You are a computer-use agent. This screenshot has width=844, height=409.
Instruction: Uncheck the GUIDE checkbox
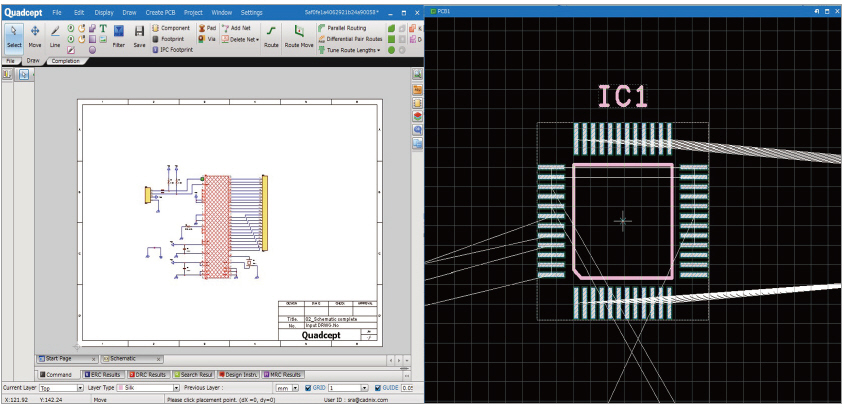(378, 387)
